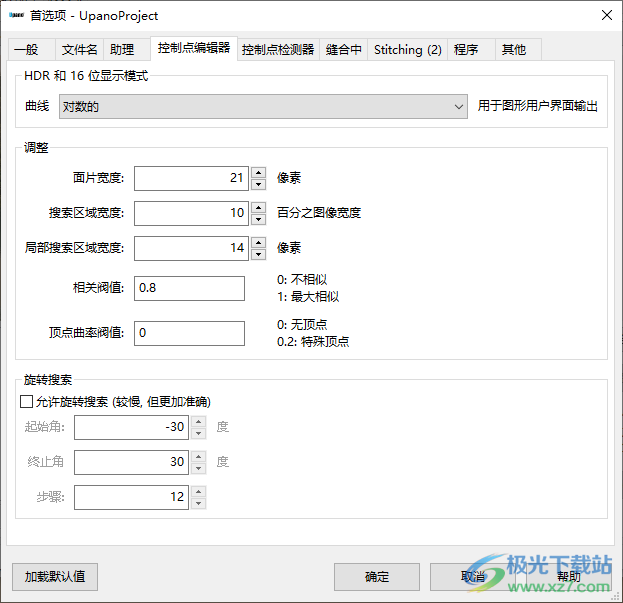The height and width of the screenshot is (603, 623).
Task: Increase 终止角 with up arrow
Action: [198, 456]
